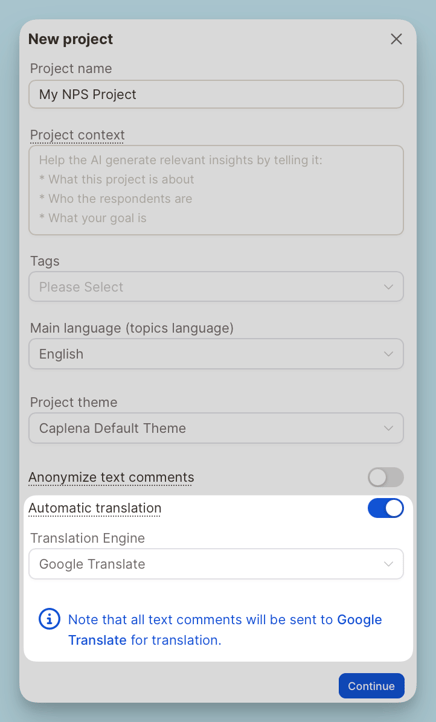Click the chevron arrow in Translation Engine field
The width and height of the screenshot is (436, 722).
(x=388, y=564)
